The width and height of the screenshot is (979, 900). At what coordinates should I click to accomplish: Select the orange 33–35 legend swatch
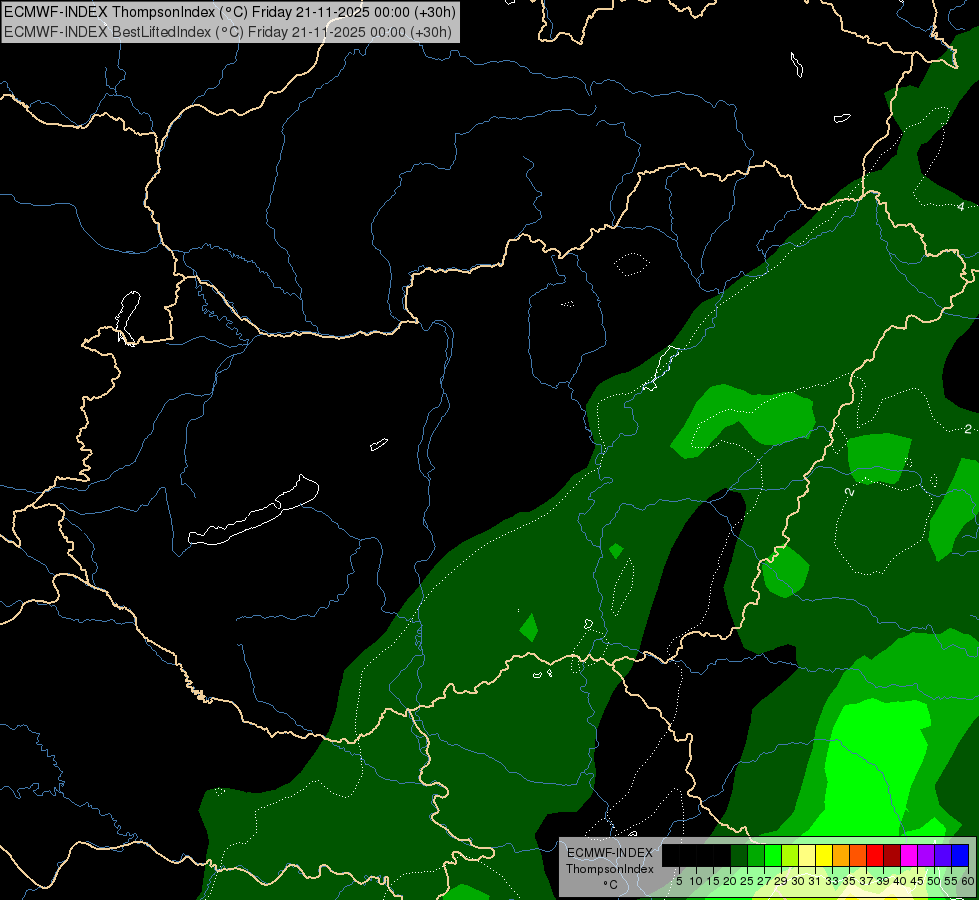click(841, 855)
